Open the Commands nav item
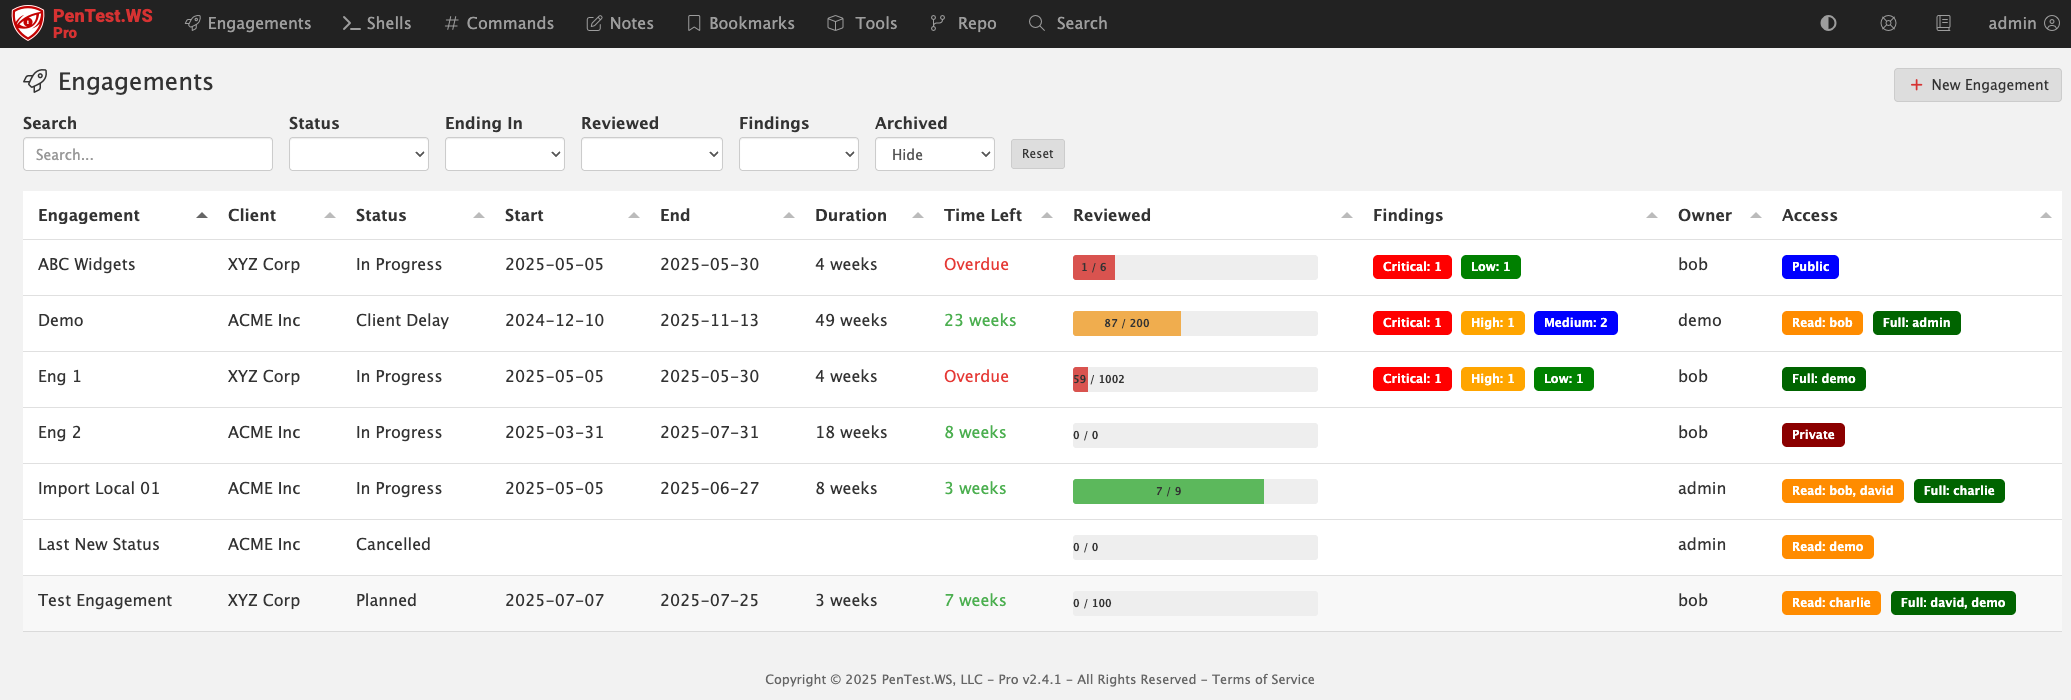Screen dimensions: 2071x700 [499, 23]
